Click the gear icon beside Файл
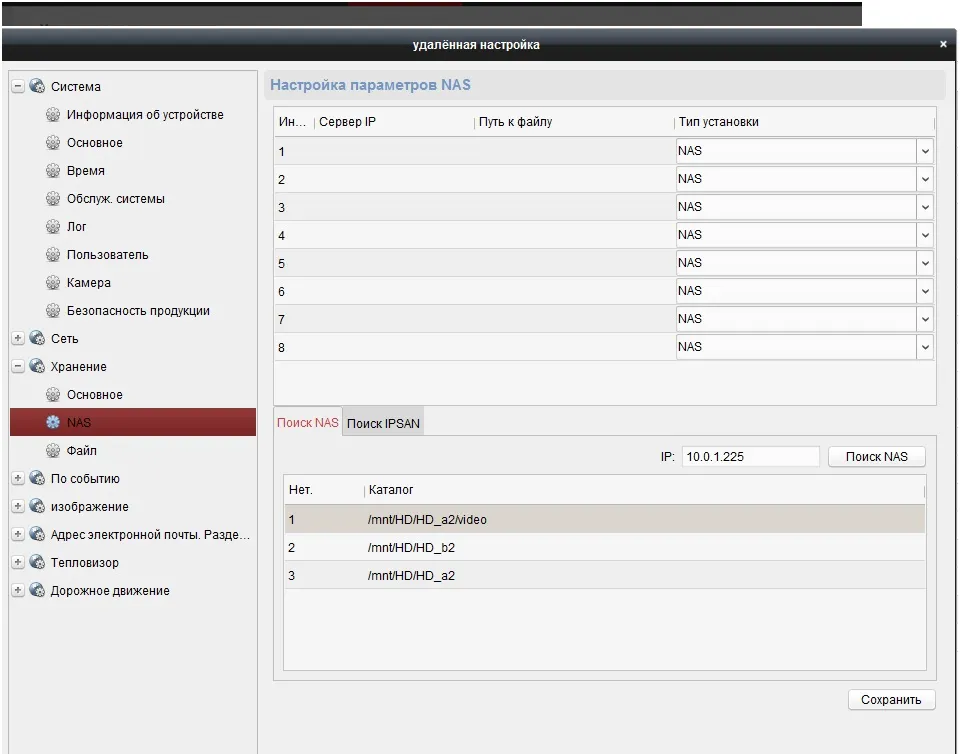Image resolution: width=960 pixels, height=754 pixels. point(53,451)
